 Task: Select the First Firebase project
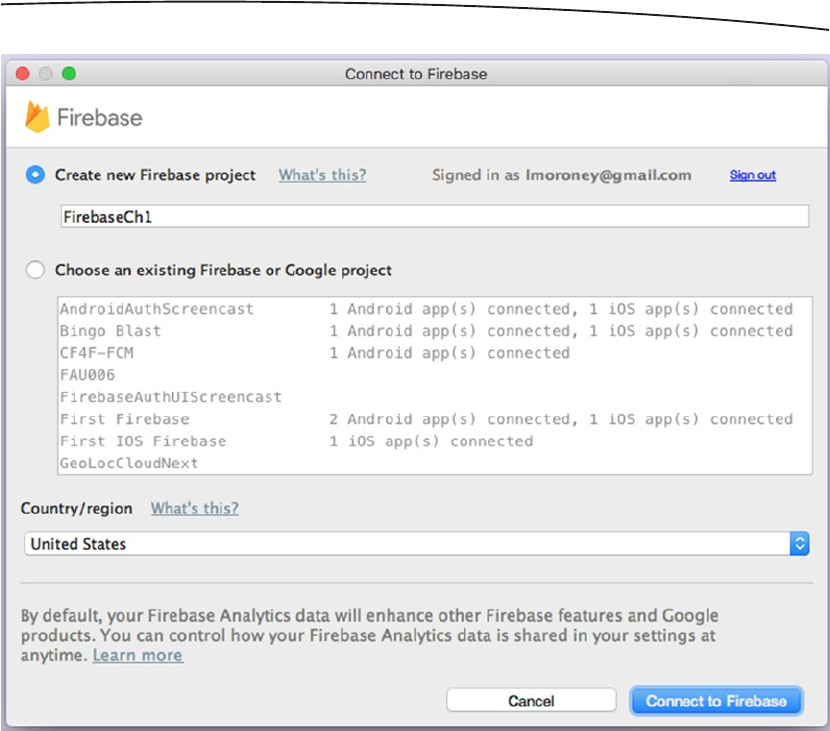coord(124,419)
